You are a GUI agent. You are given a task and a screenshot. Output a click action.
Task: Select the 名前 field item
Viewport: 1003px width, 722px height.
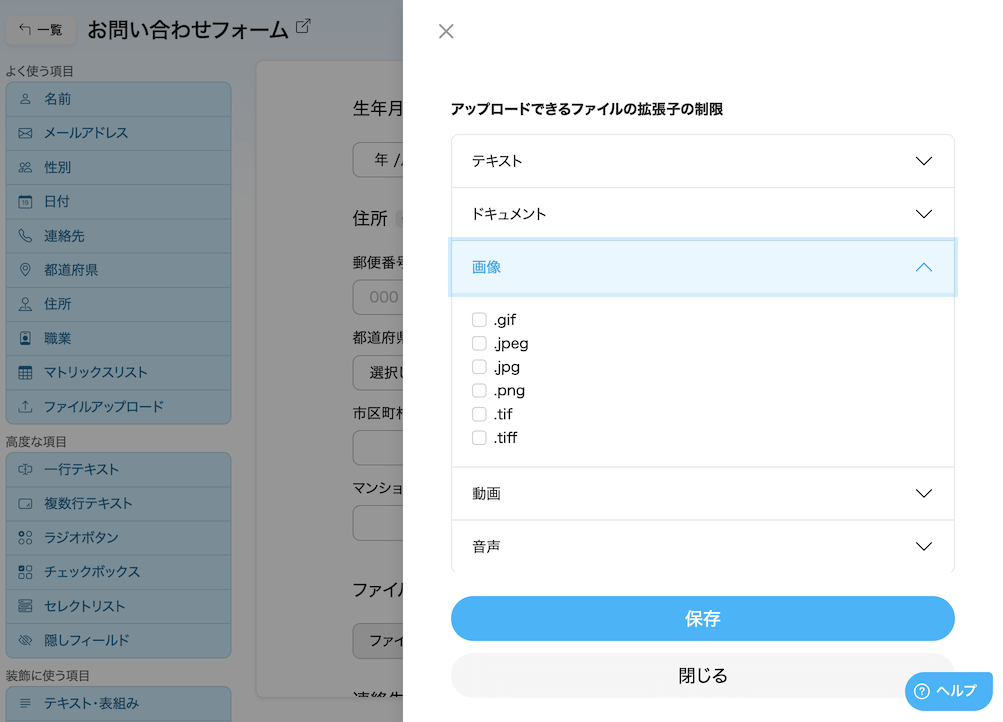(118, 98)
